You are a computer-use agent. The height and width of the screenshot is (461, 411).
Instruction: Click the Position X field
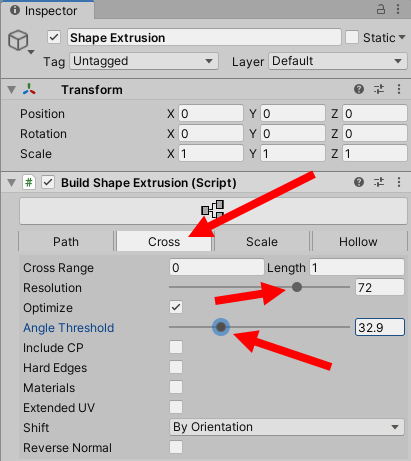click(x=211, y=113)
